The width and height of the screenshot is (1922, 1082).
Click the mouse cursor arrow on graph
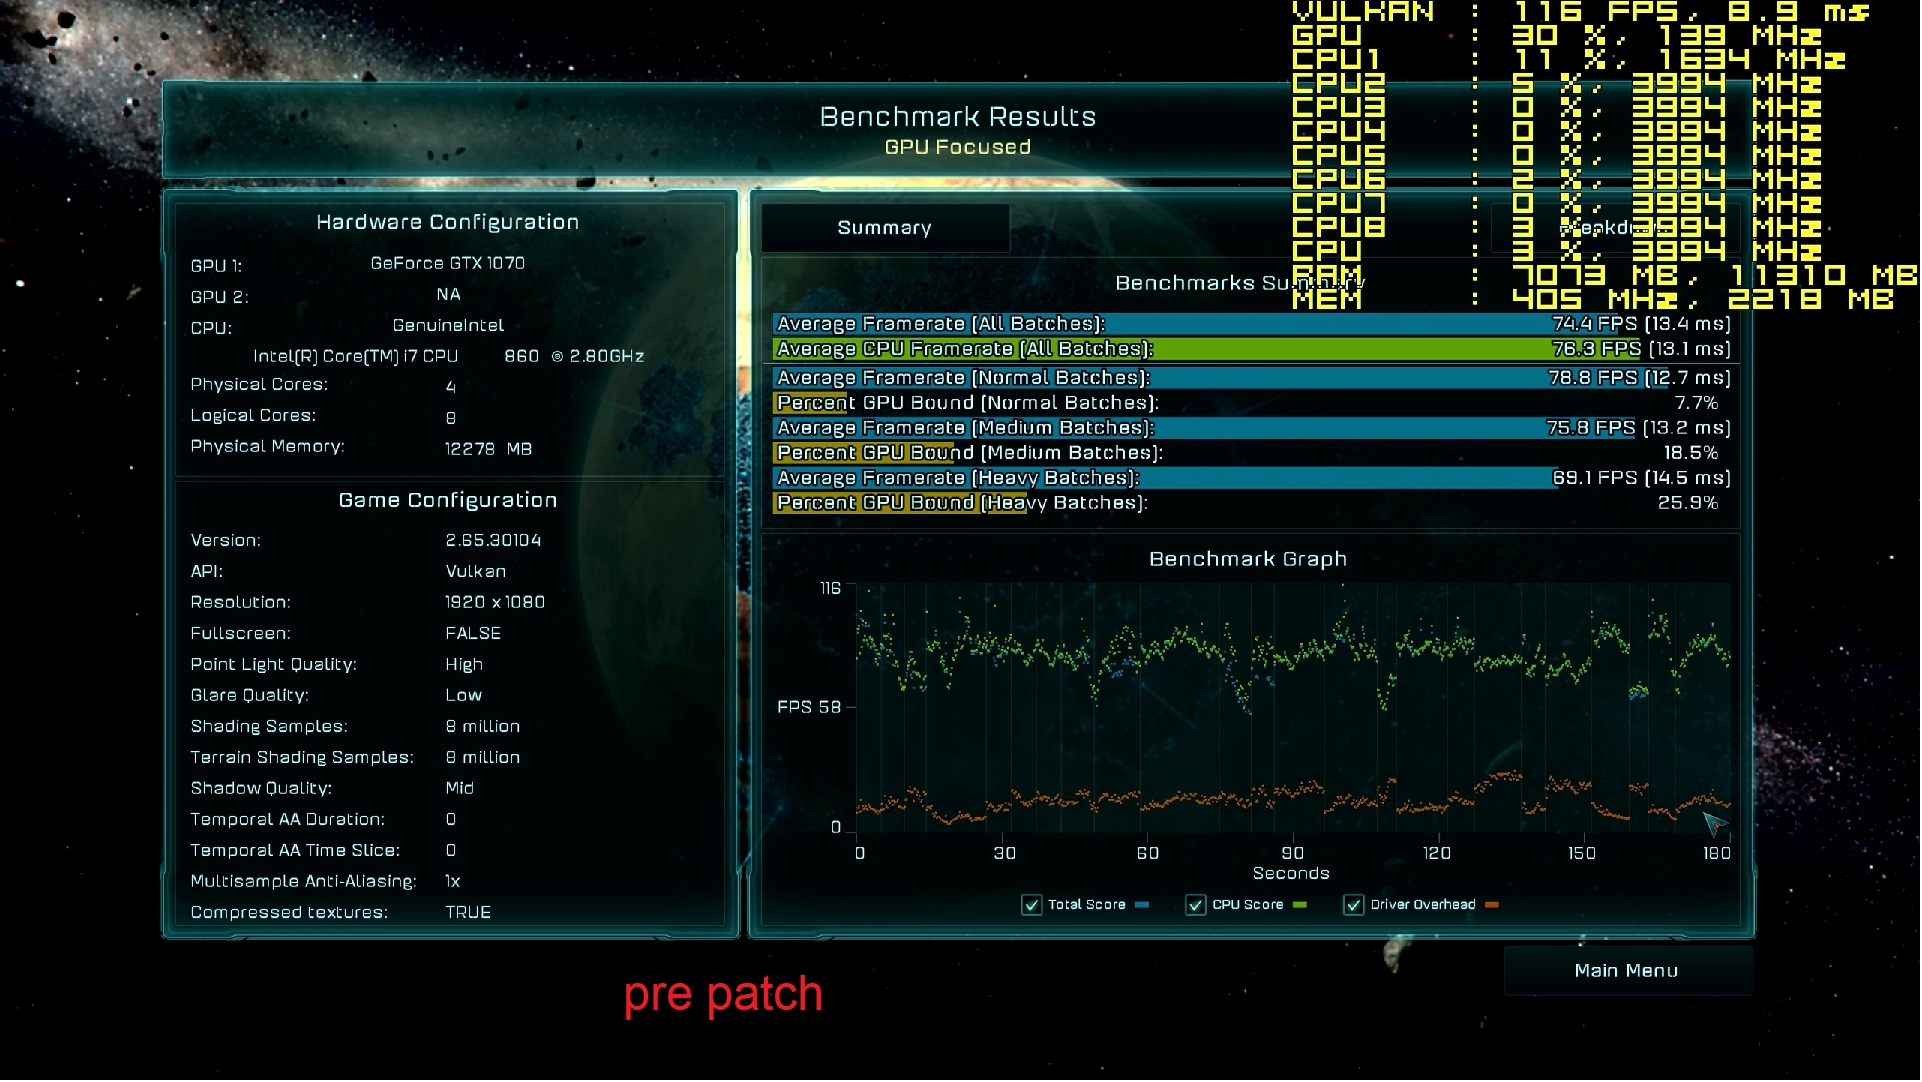click(x=1713, y=823)
